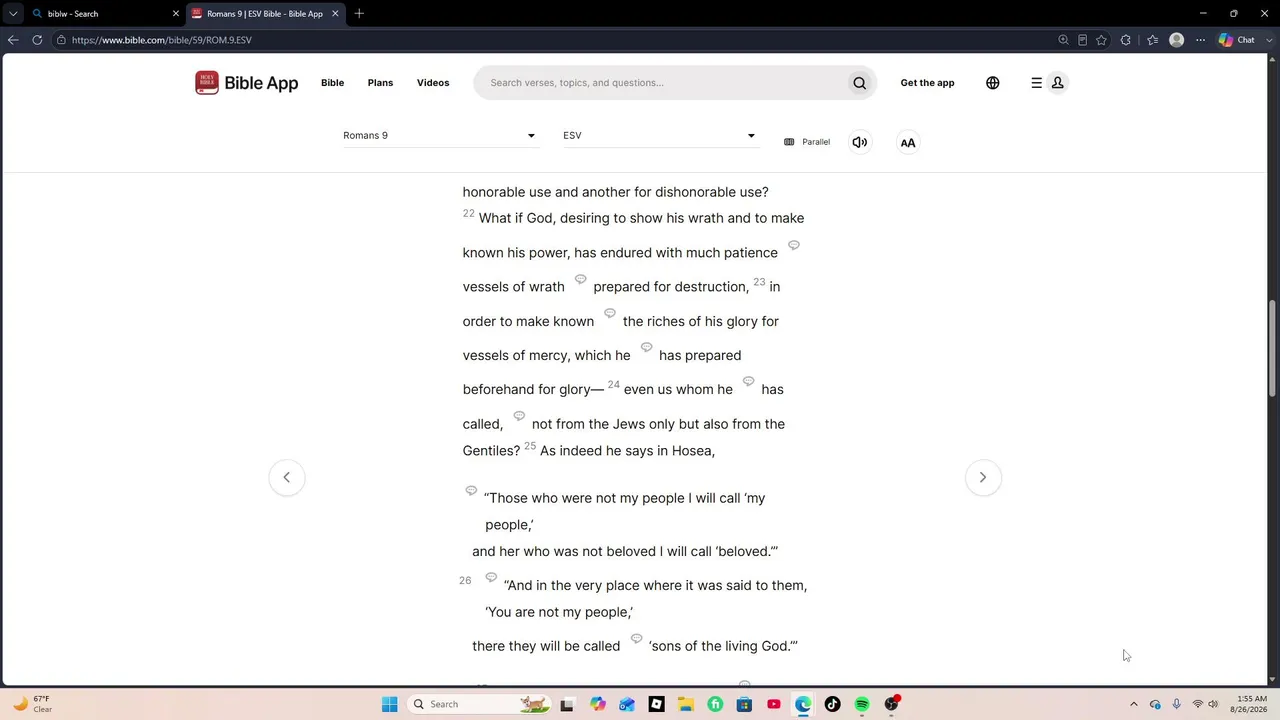
Task: Open the hamburger menu icon
Action: coord(1036,83)
